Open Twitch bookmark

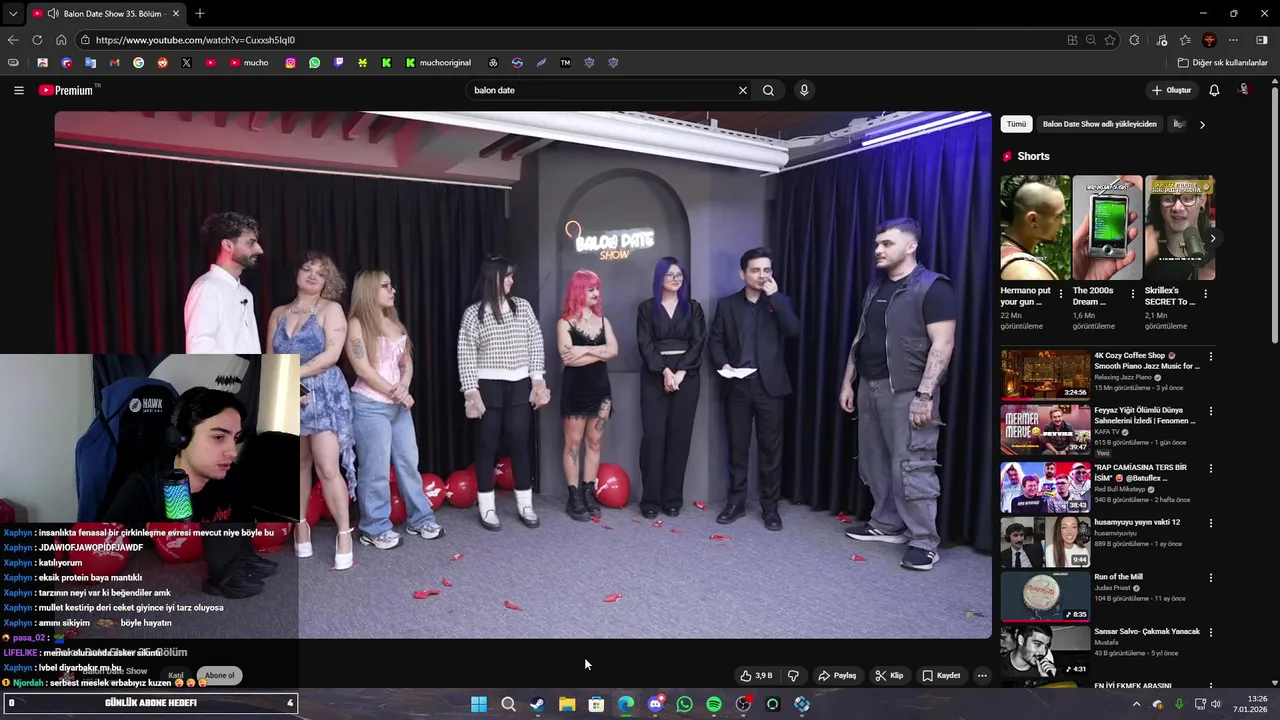pyautogui.click(x=339, y=62)
